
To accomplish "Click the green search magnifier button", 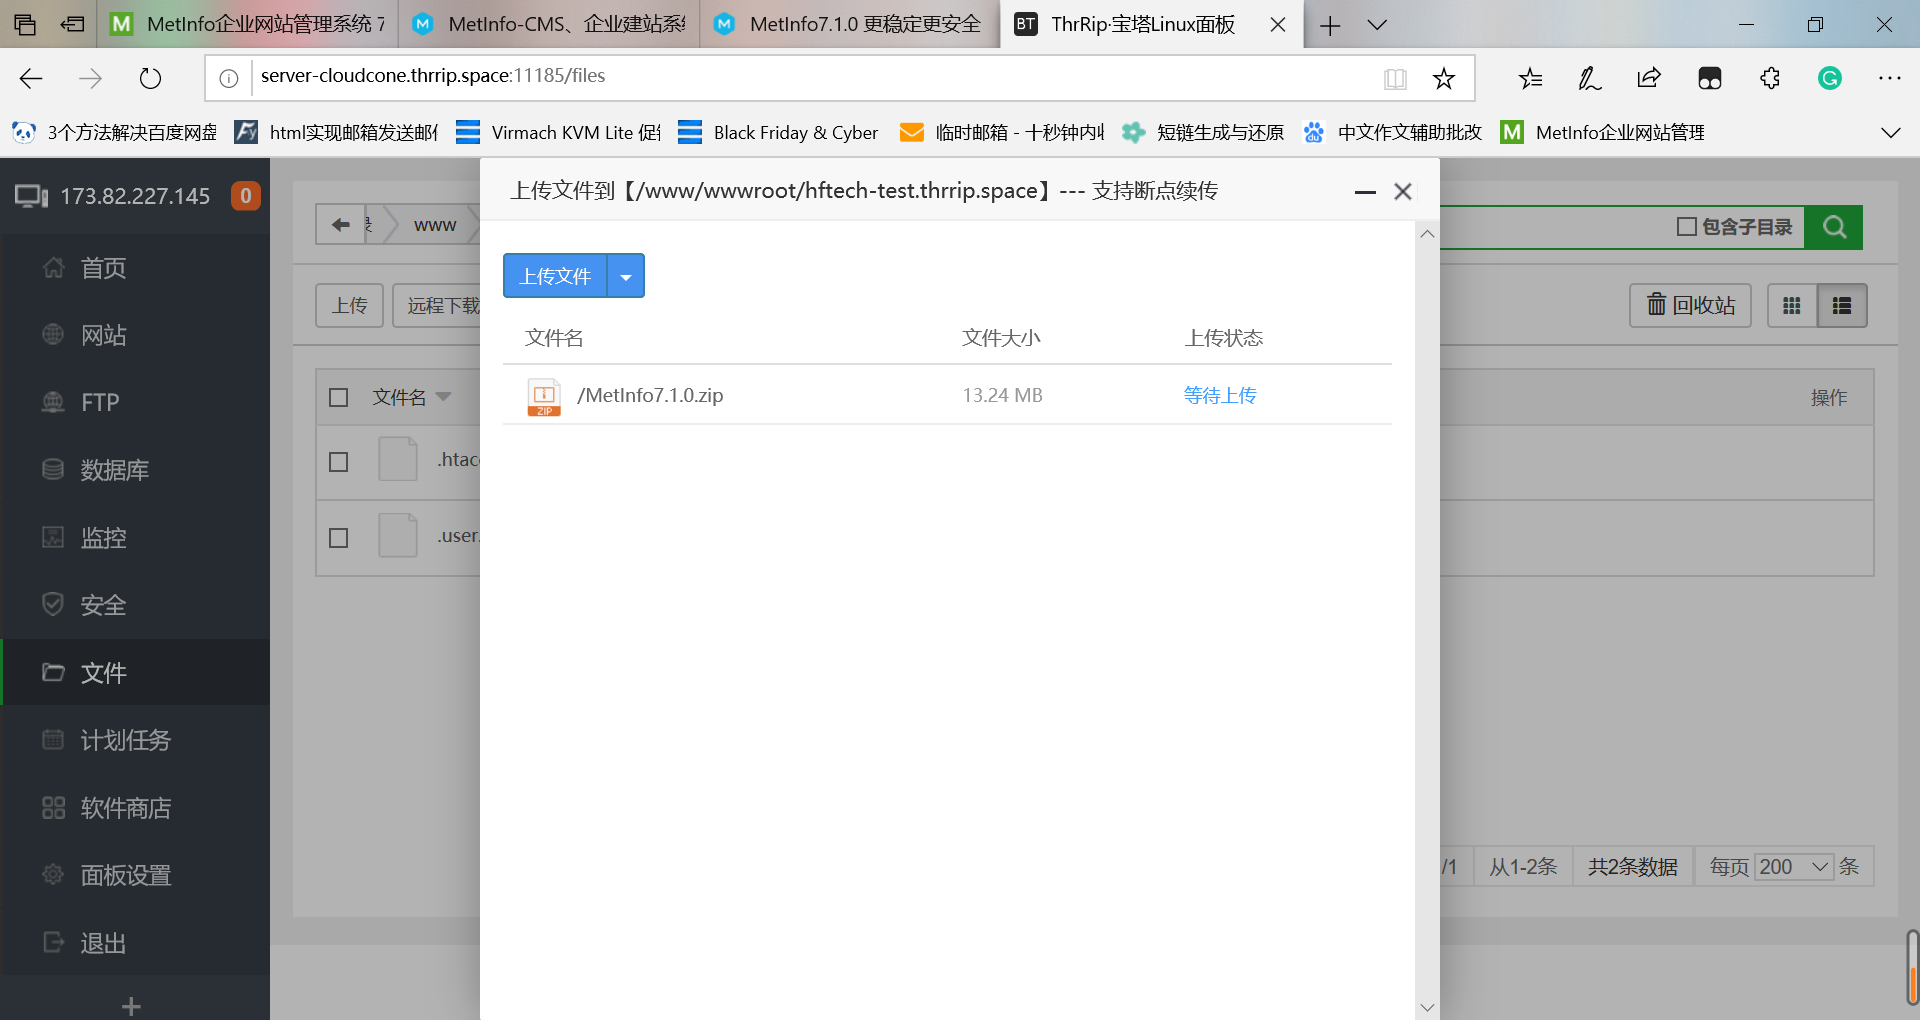I will (x=1834, y=227).
